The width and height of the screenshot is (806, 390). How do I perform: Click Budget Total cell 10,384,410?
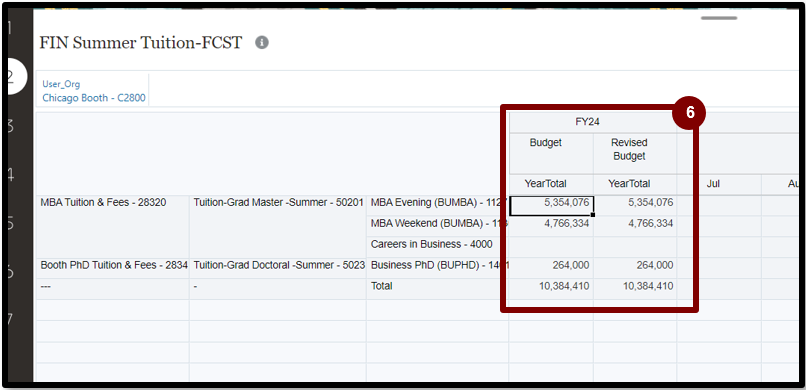pos(552,289)
